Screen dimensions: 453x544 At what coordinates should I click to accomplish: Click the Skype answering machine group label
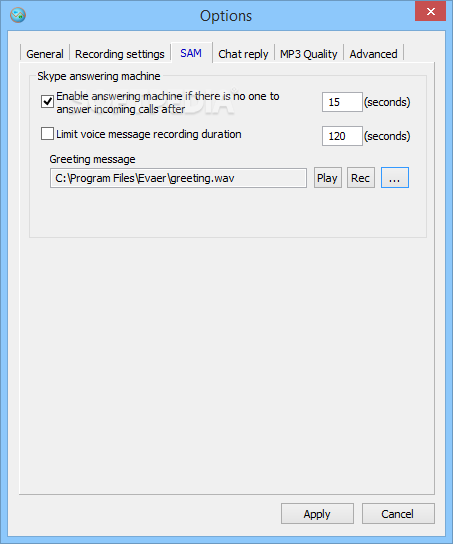pos(99,76)
